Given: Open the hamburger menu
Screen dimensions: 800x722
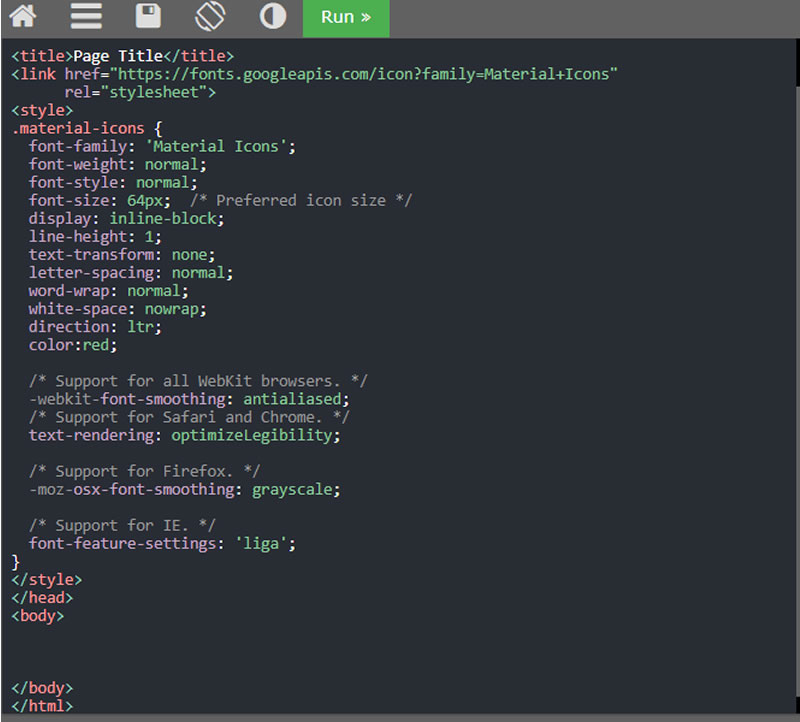Looking at the screenshot, I should pos(86,16).
